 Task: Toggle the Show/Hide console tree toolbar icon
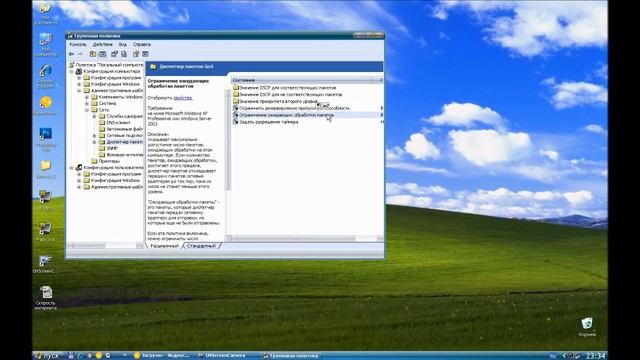[x=102, y=54]
